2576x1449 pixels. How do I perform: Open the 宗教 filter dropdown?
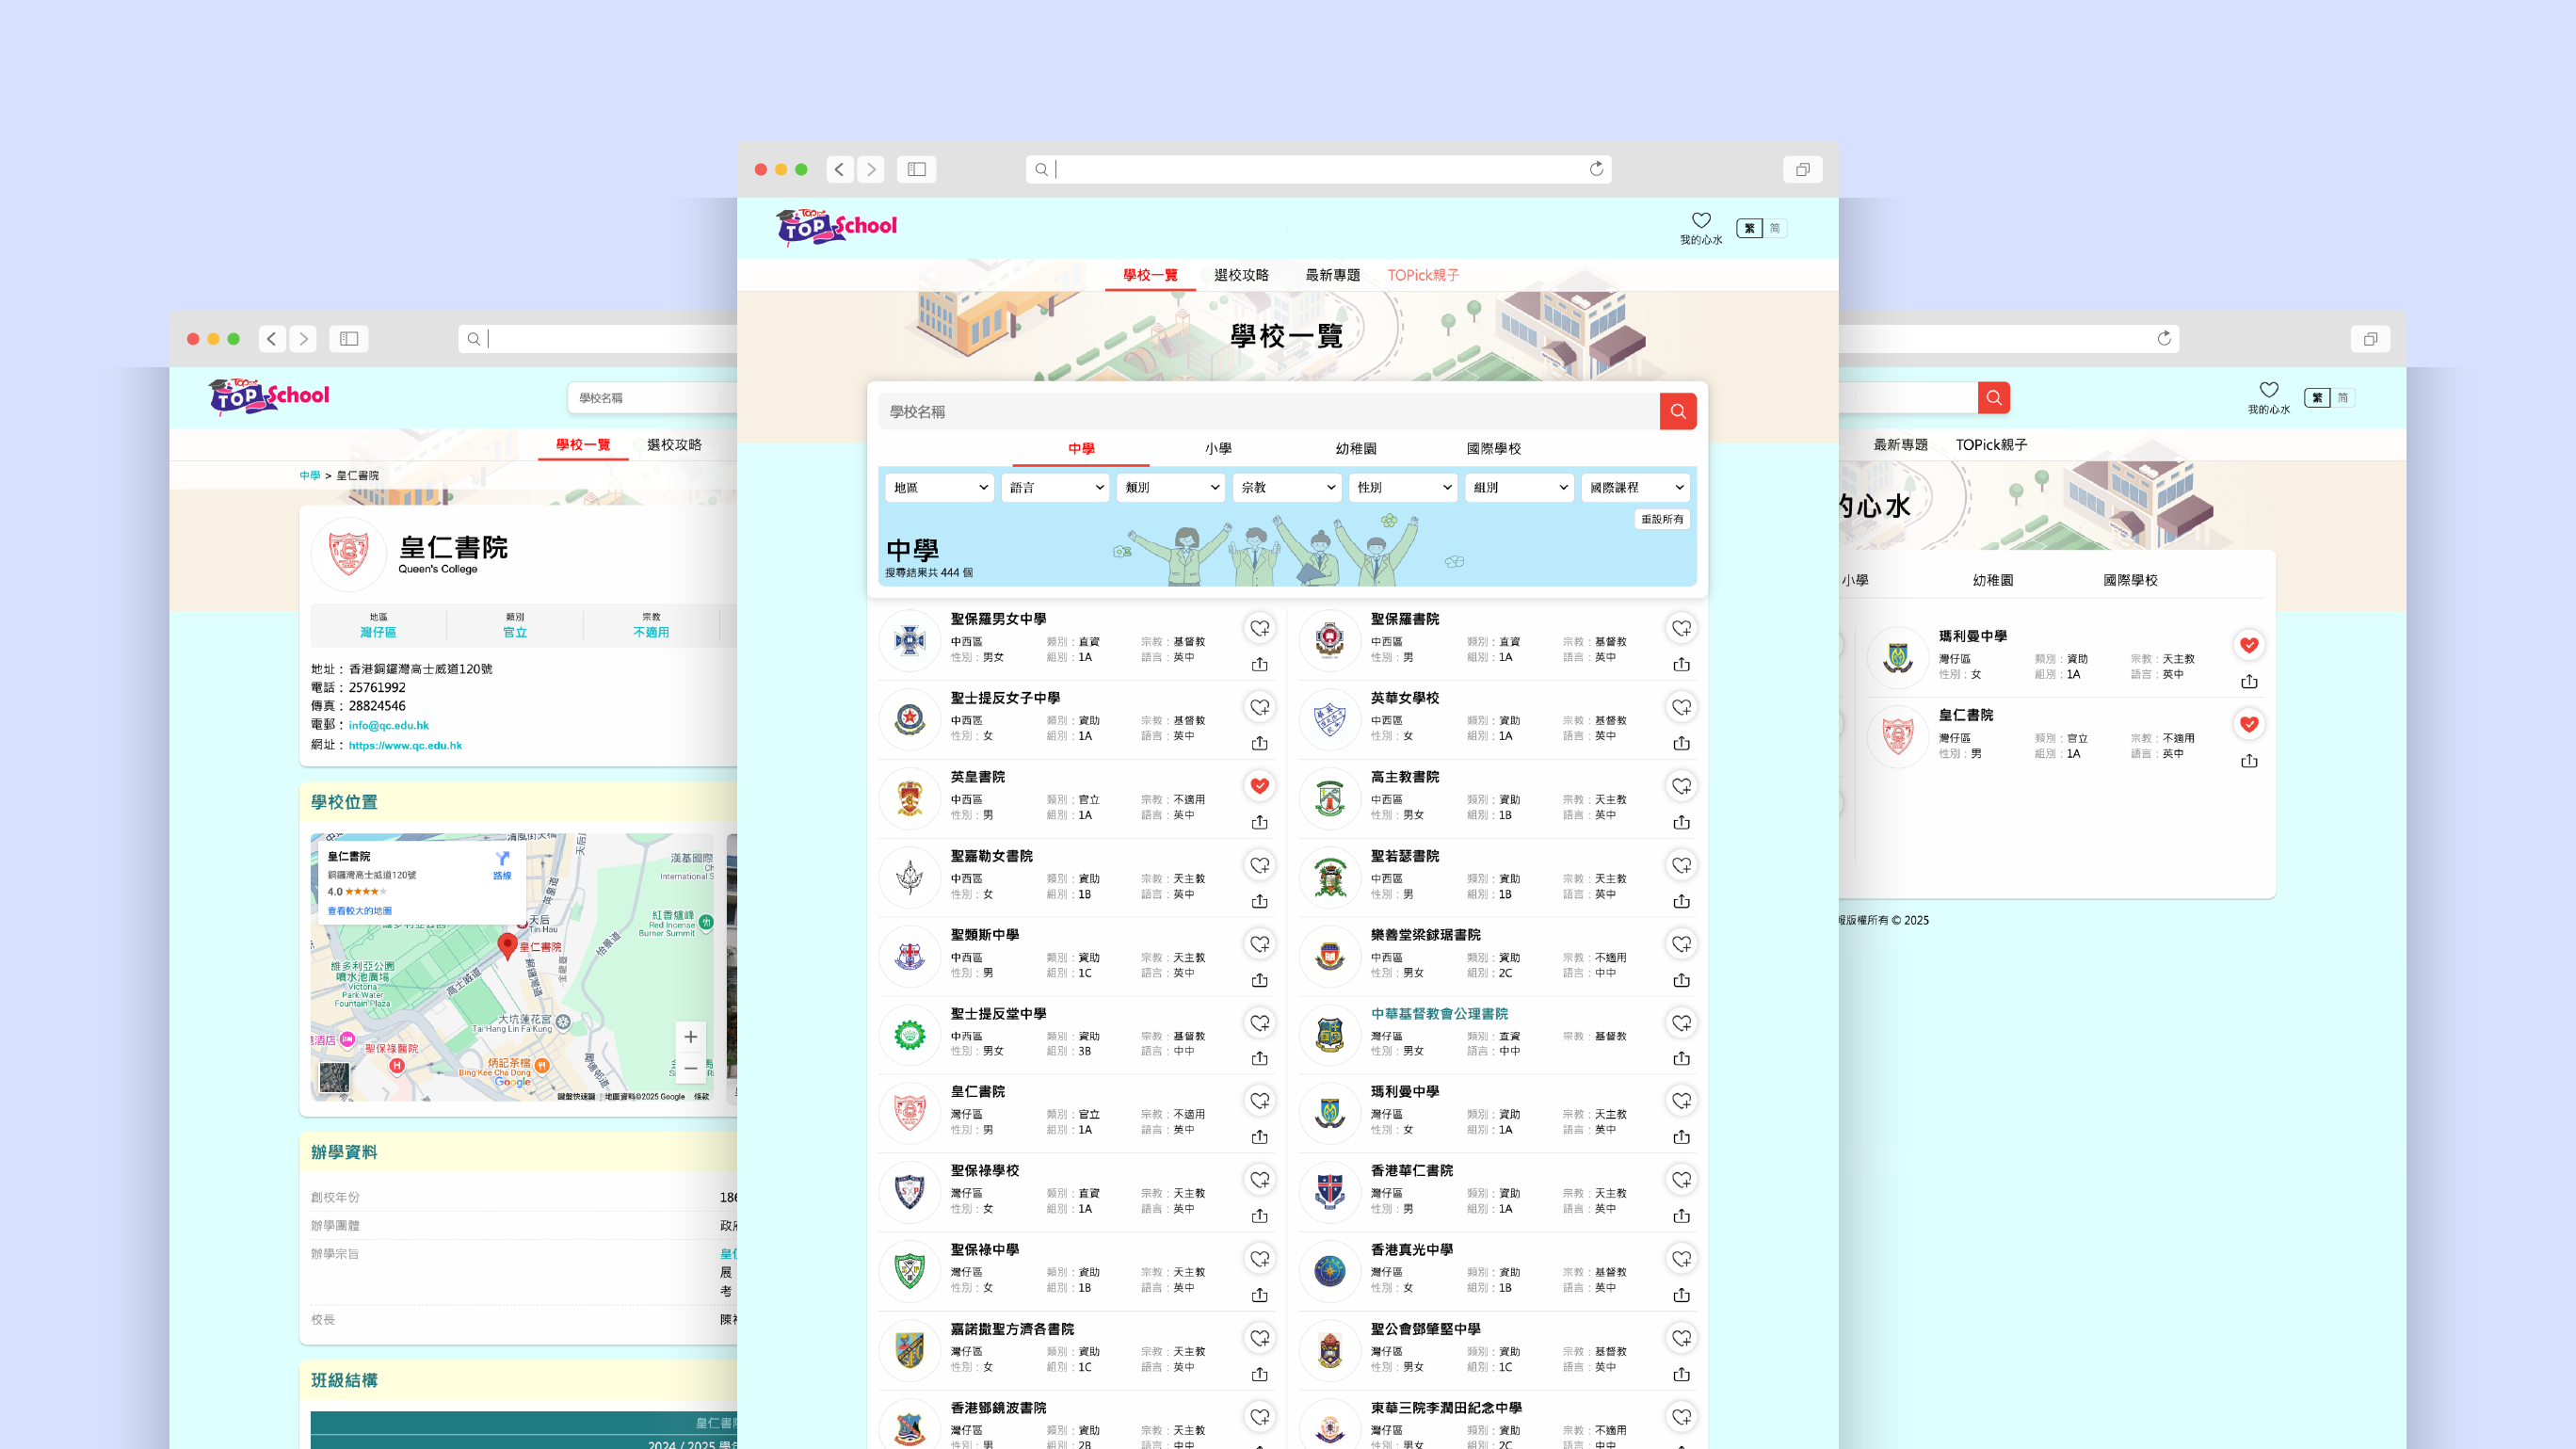coord(1287,488)
